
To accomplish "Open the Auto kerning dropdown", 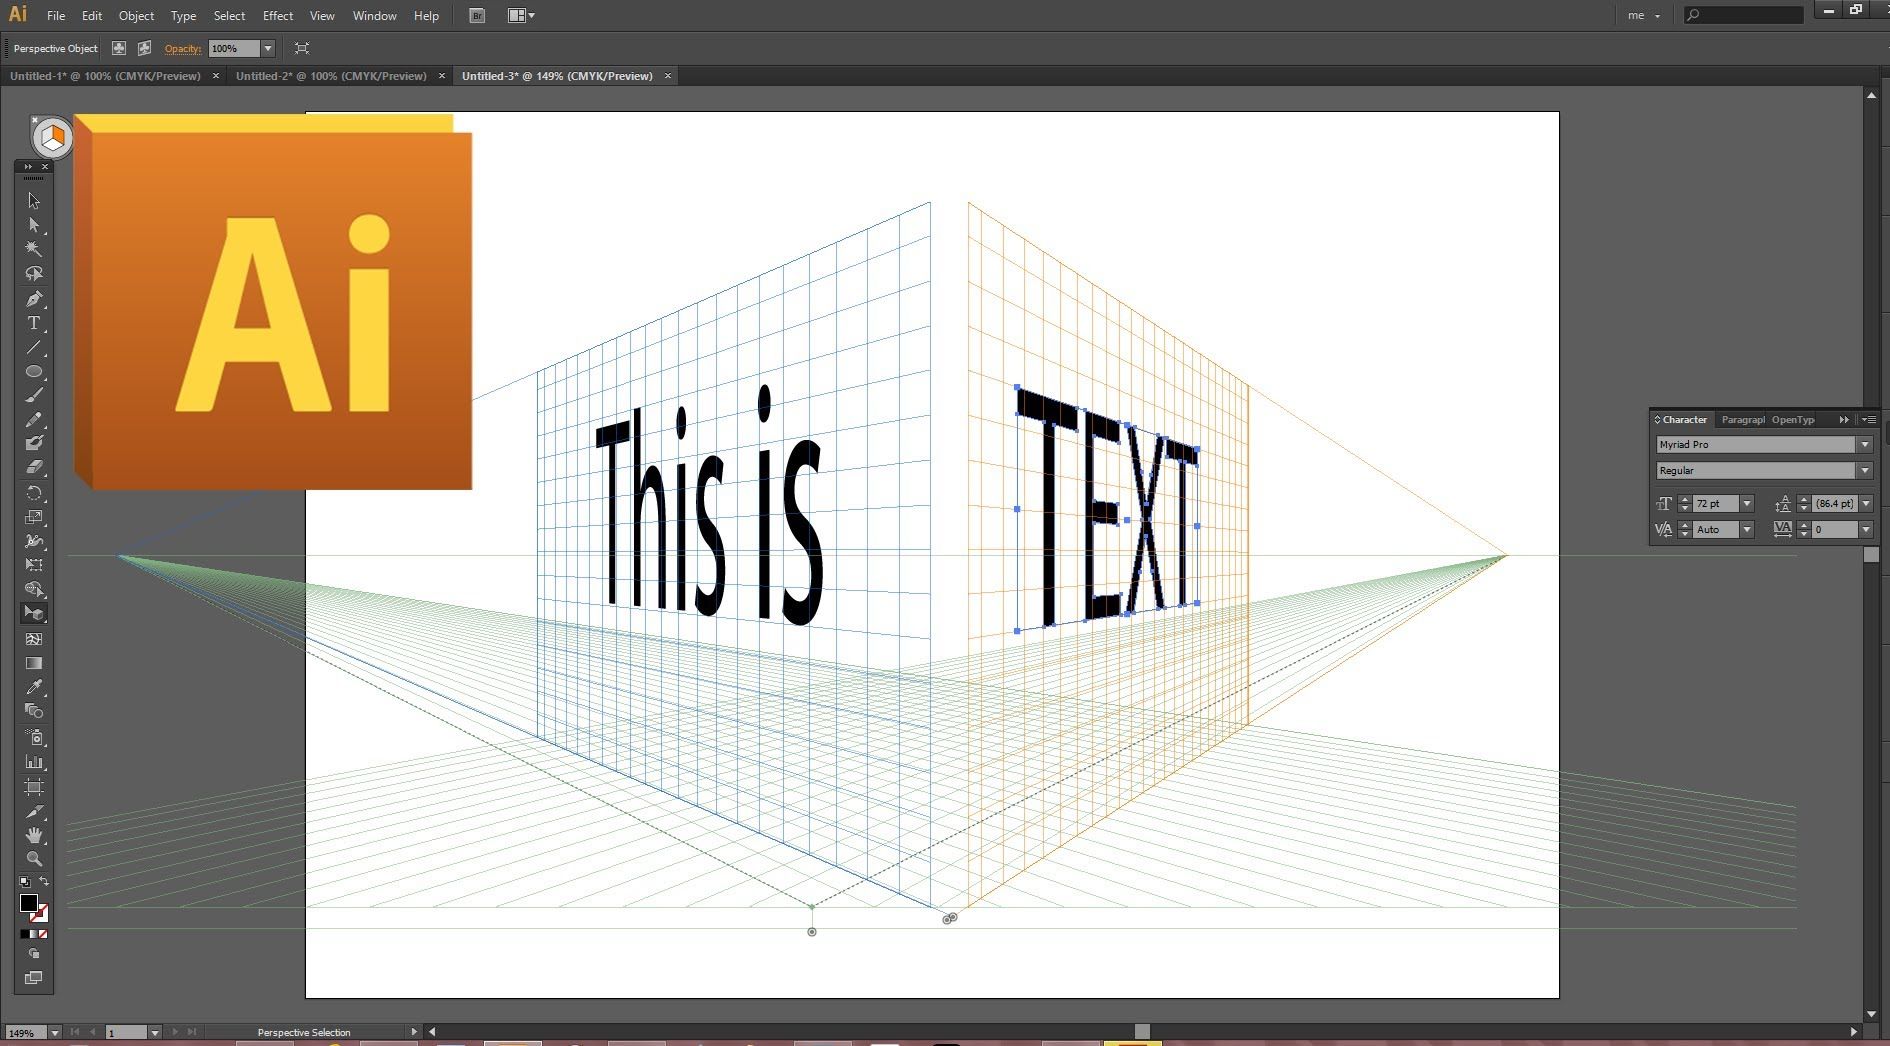I will pos(1747,529).
